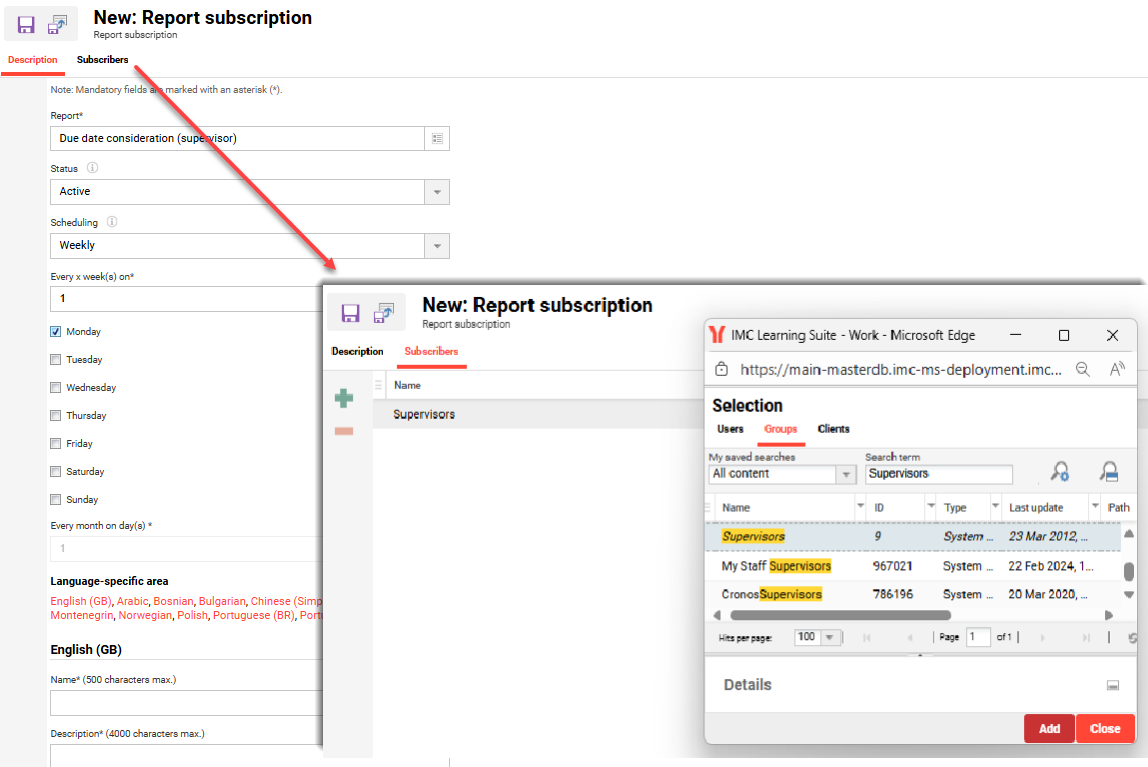
Task: Open the report selection list icon
Action: point(438,138)
